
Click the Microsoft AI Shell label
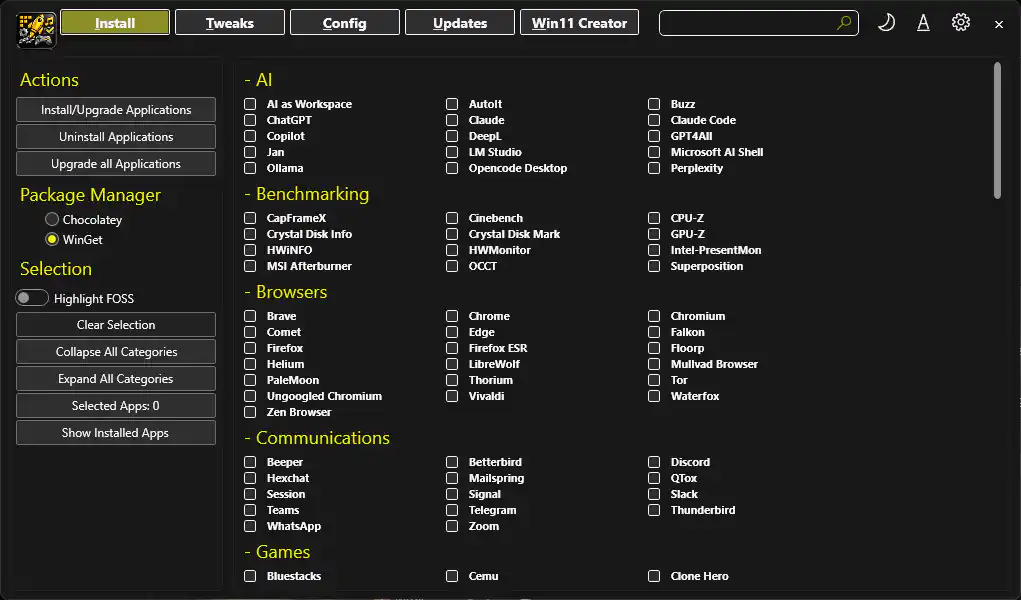(717, 152)
